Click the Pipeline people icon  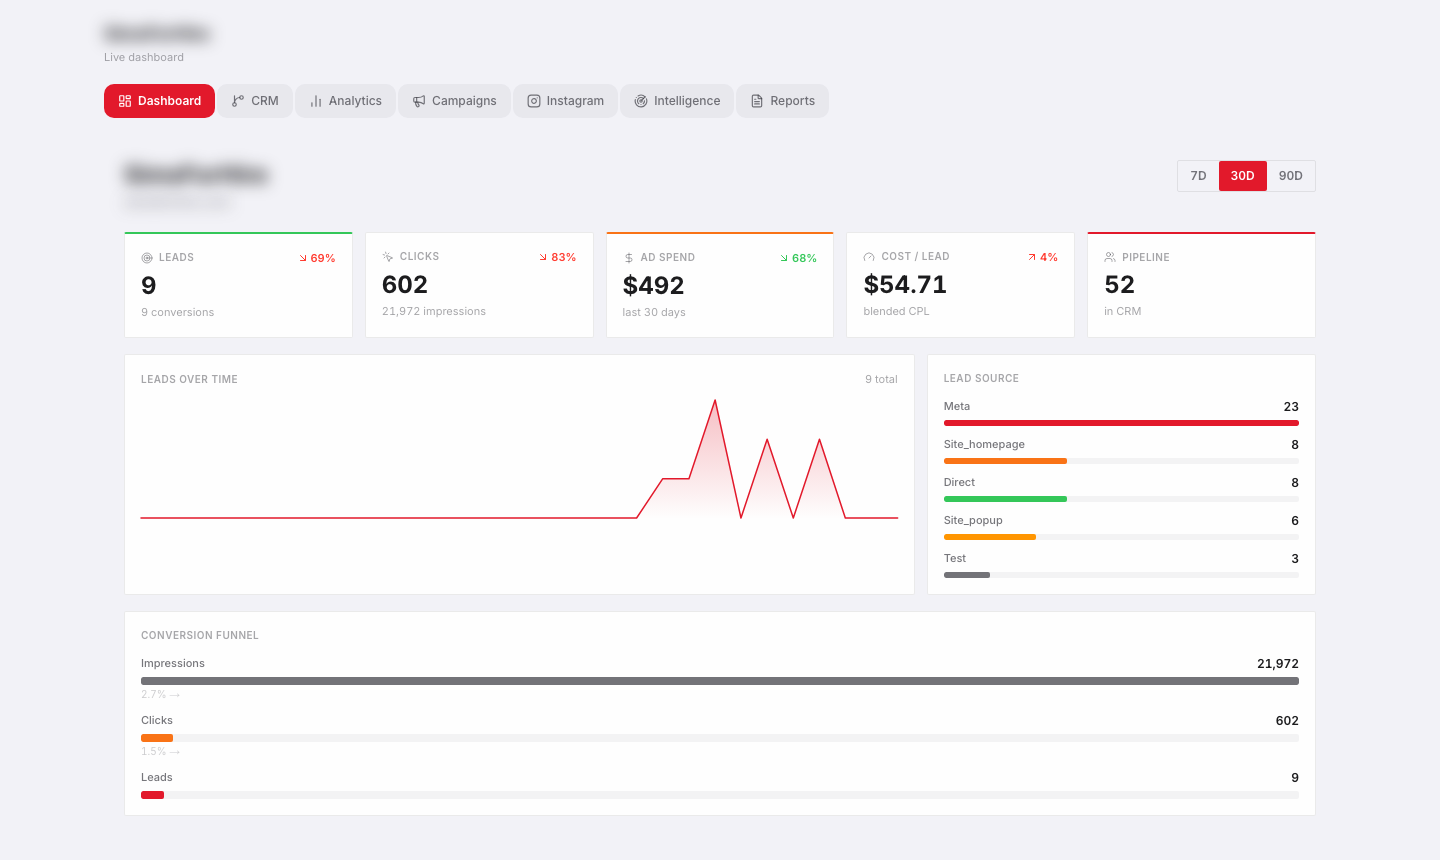pyautogui.click(x=1110, y=257)
